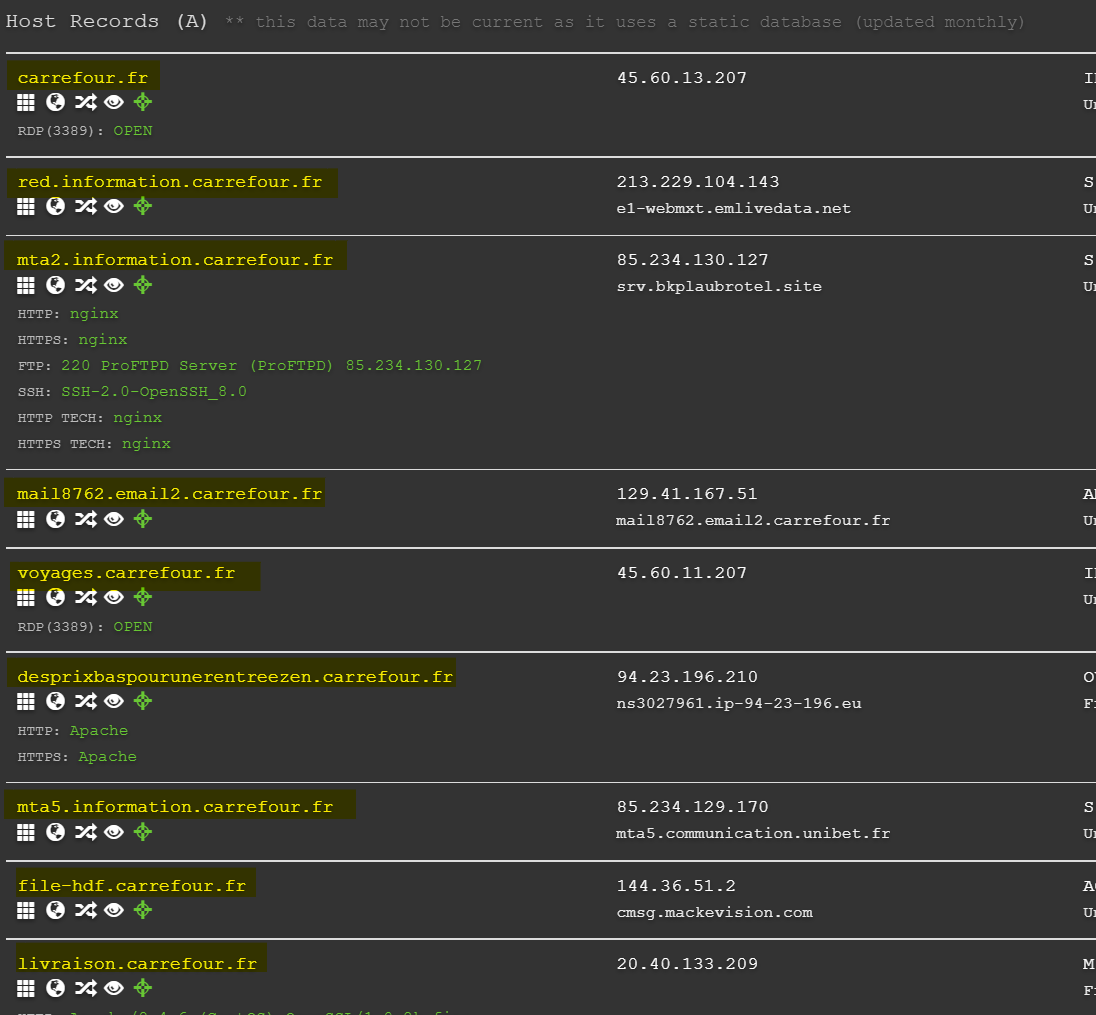Click reverse DNS ns3027961.ip-94-23-196.eu
The width and height of the screenshot is (1096, 1015).
click(x=739, y=703)
